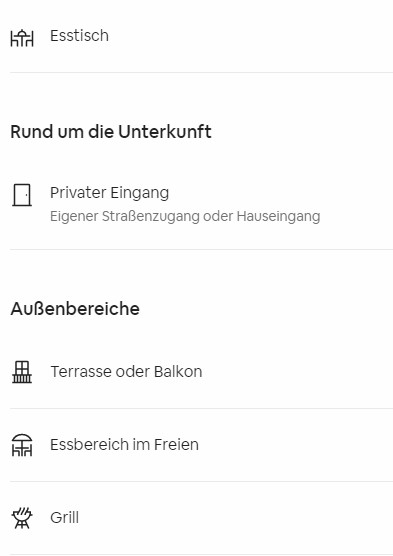Click the word Balkon in the amenity list
Screen dimensions: 393x556
coord(178,372)
